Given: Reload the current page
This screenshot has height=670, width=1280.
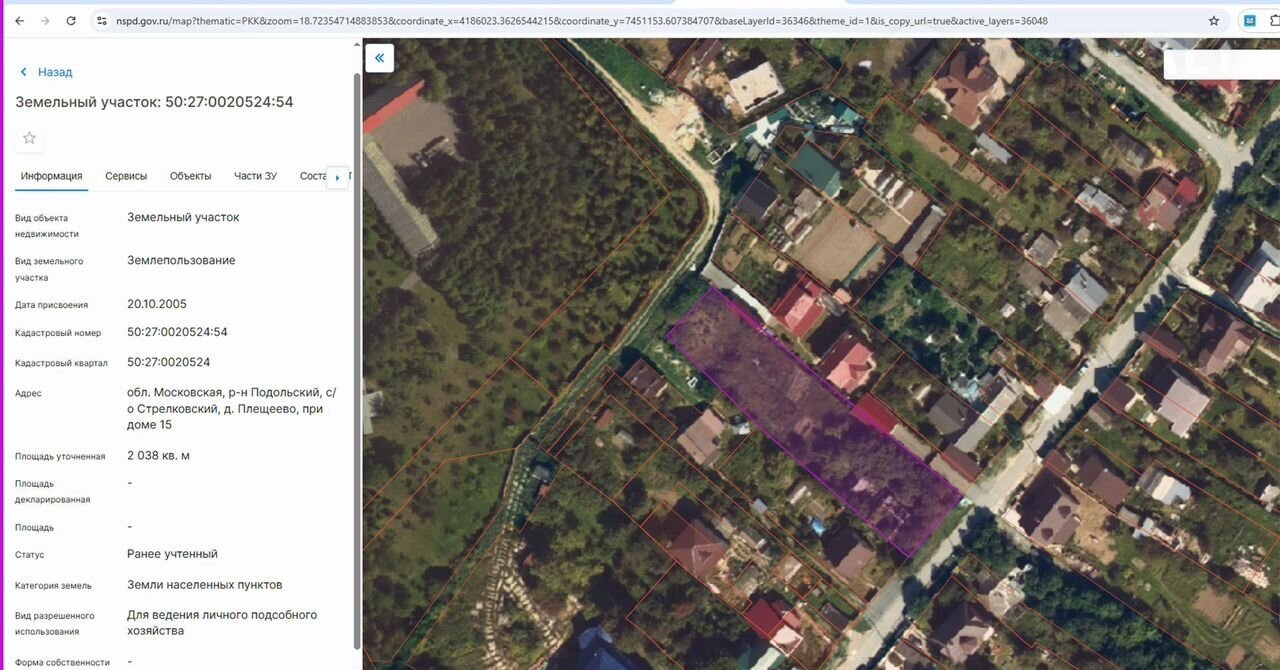Looking at the screenshot, I should pos(71,21).
